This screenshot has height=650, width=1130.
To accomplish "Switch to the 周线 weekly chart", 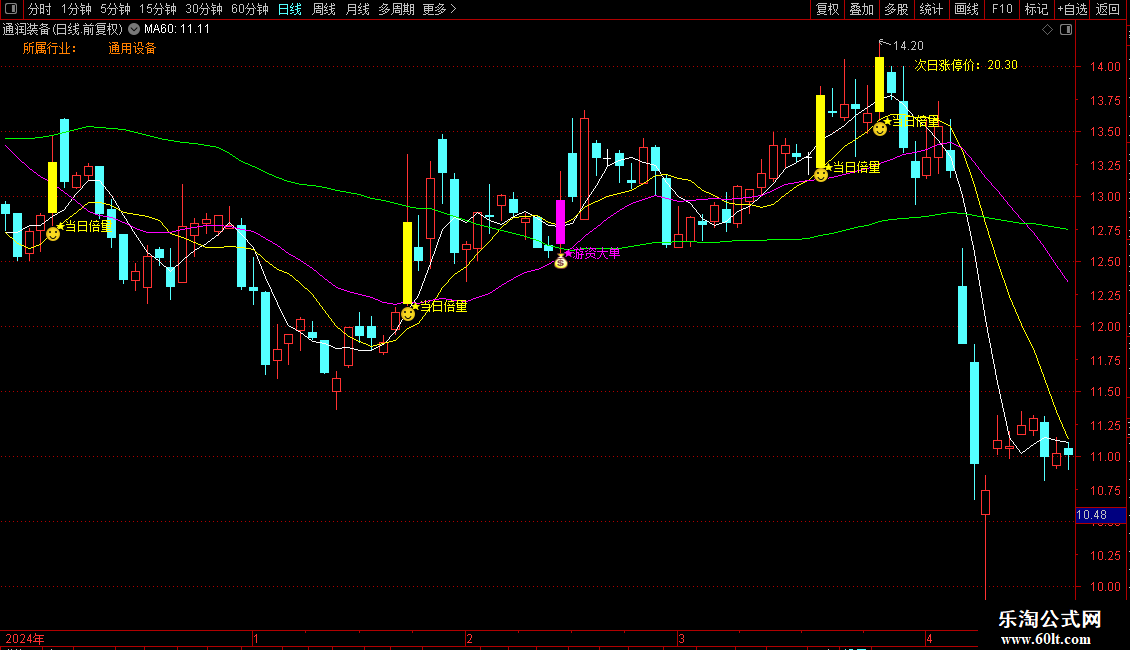I will [324, 9].
